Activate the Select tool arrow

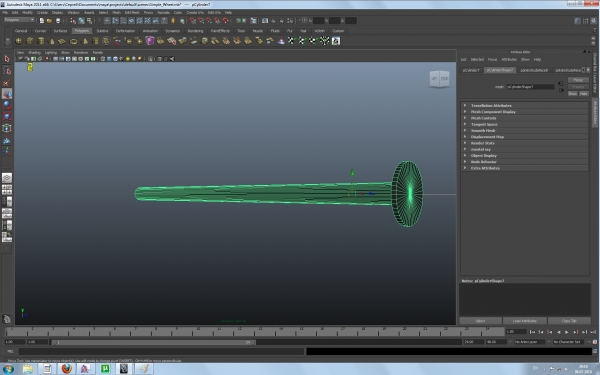[x=7, y=59]
